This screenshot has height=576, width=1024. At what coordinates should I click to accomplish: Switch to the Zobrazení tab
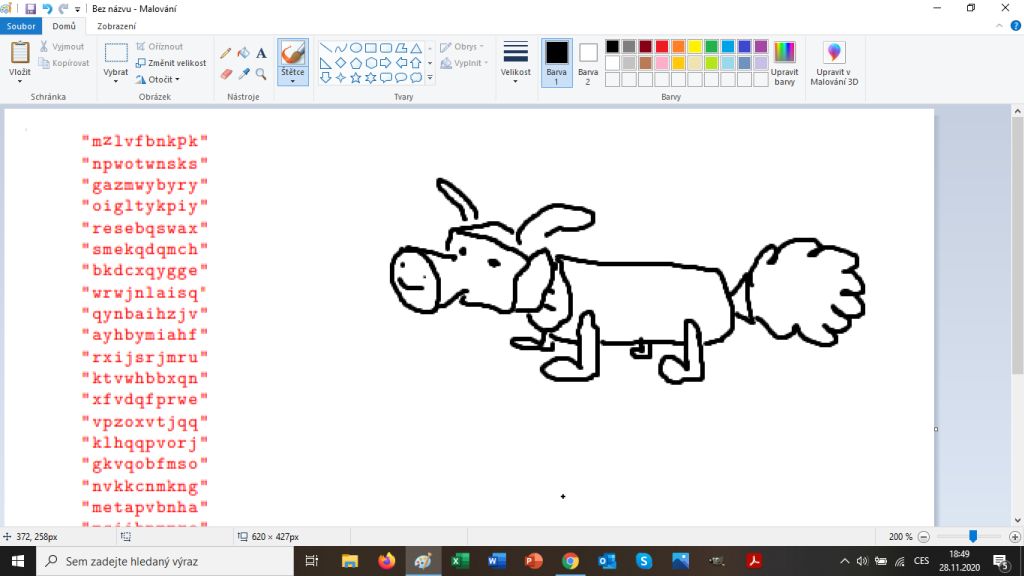pyautogui.click(x=116, y=26)
